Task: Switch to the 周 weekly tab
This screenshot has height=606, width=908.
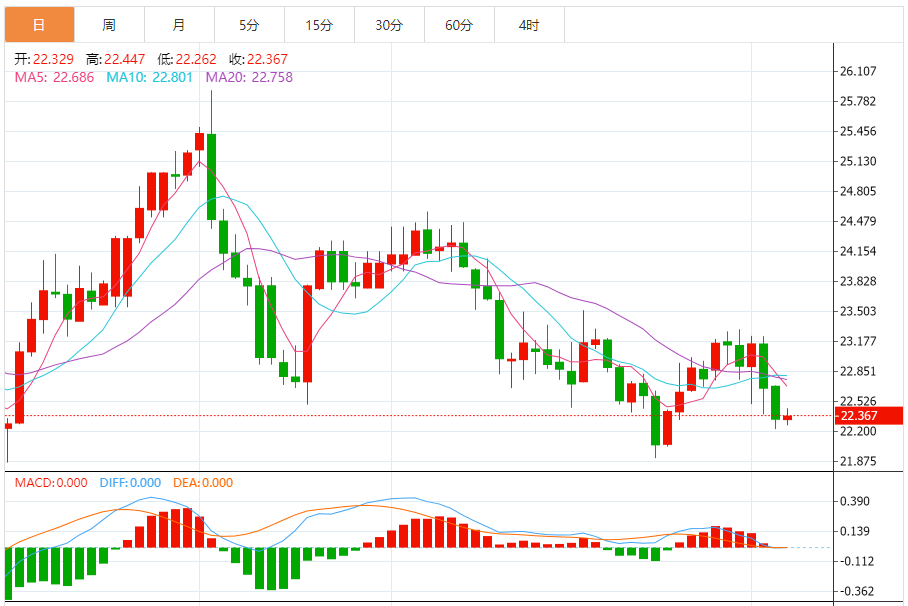Action: [x=109, y=25]
